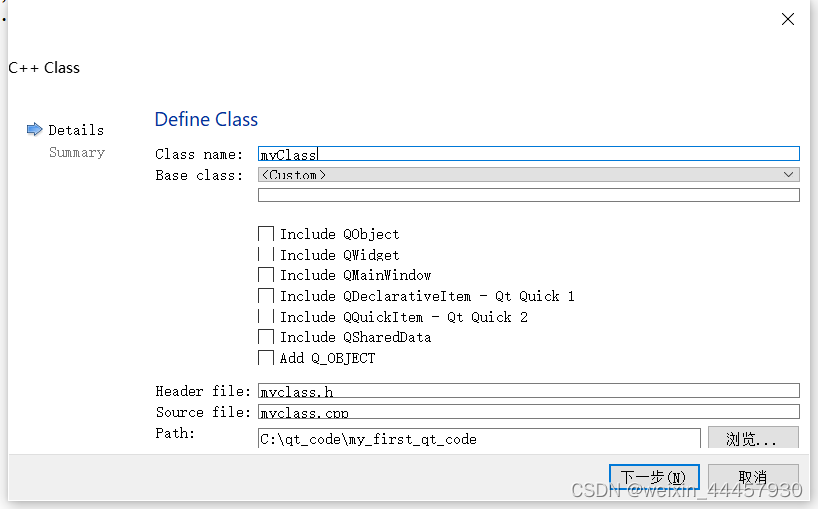Click the C++ Class title text
The image size is (818, 509).
(x=44, y=68)
